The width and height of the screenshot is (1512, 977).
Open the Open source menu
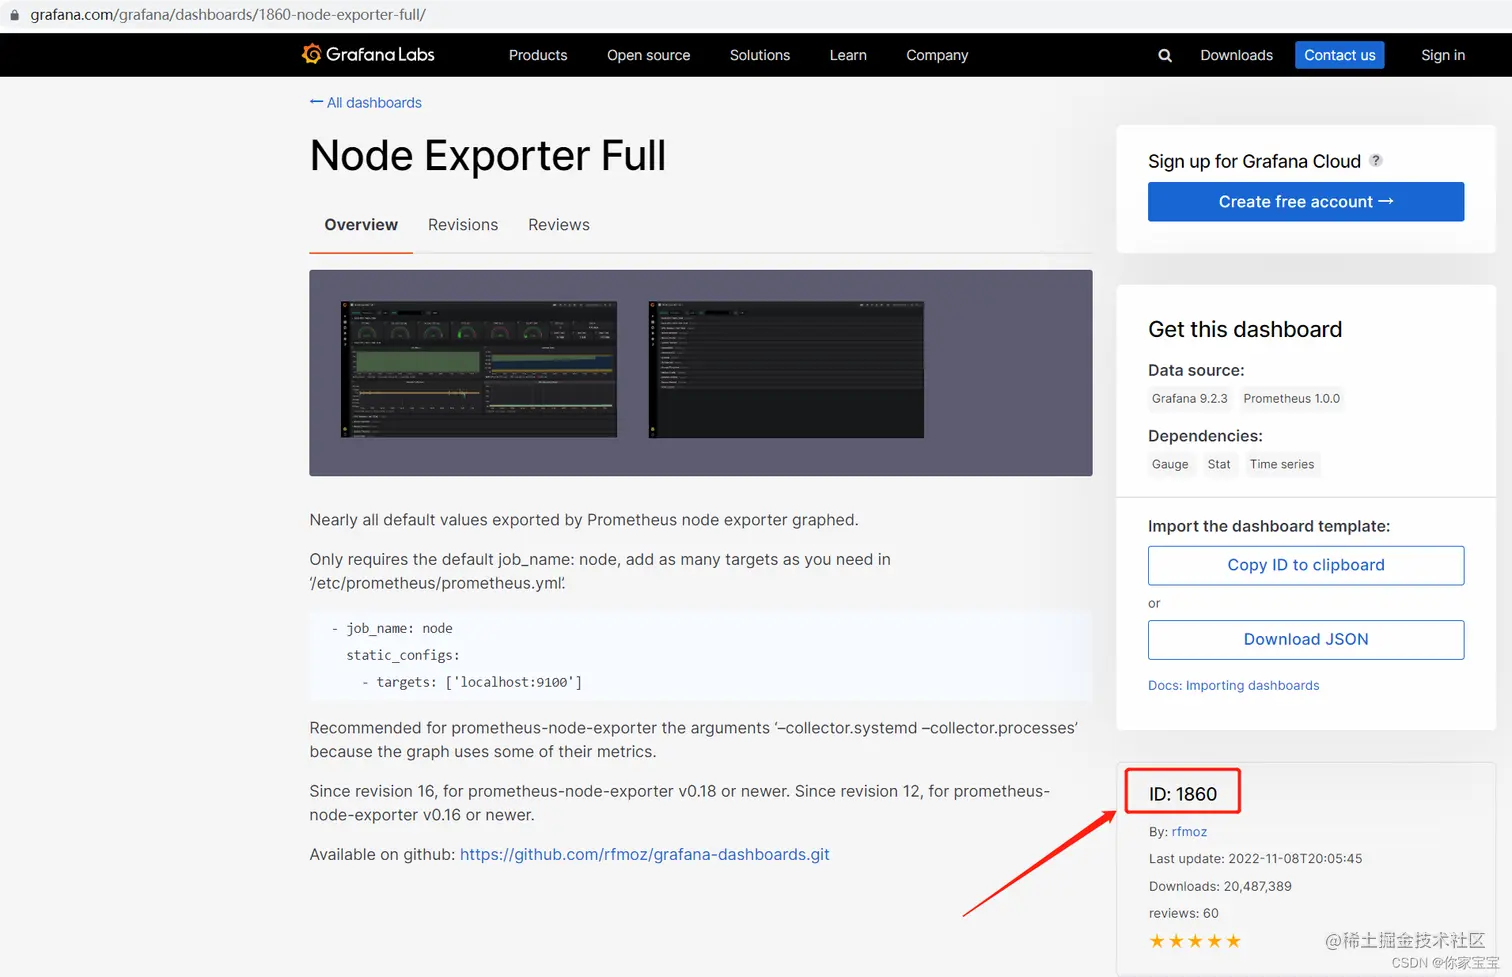point(648,55)
